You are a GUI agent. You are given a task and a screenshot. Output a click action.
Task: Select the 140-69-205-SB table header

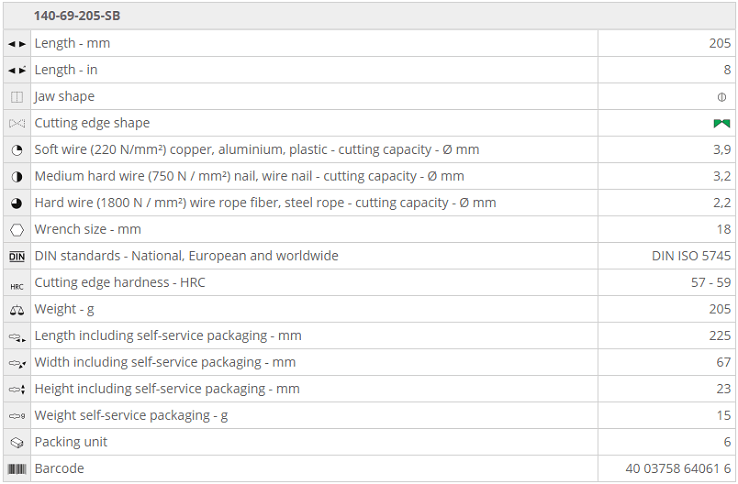tap(77, 16)
